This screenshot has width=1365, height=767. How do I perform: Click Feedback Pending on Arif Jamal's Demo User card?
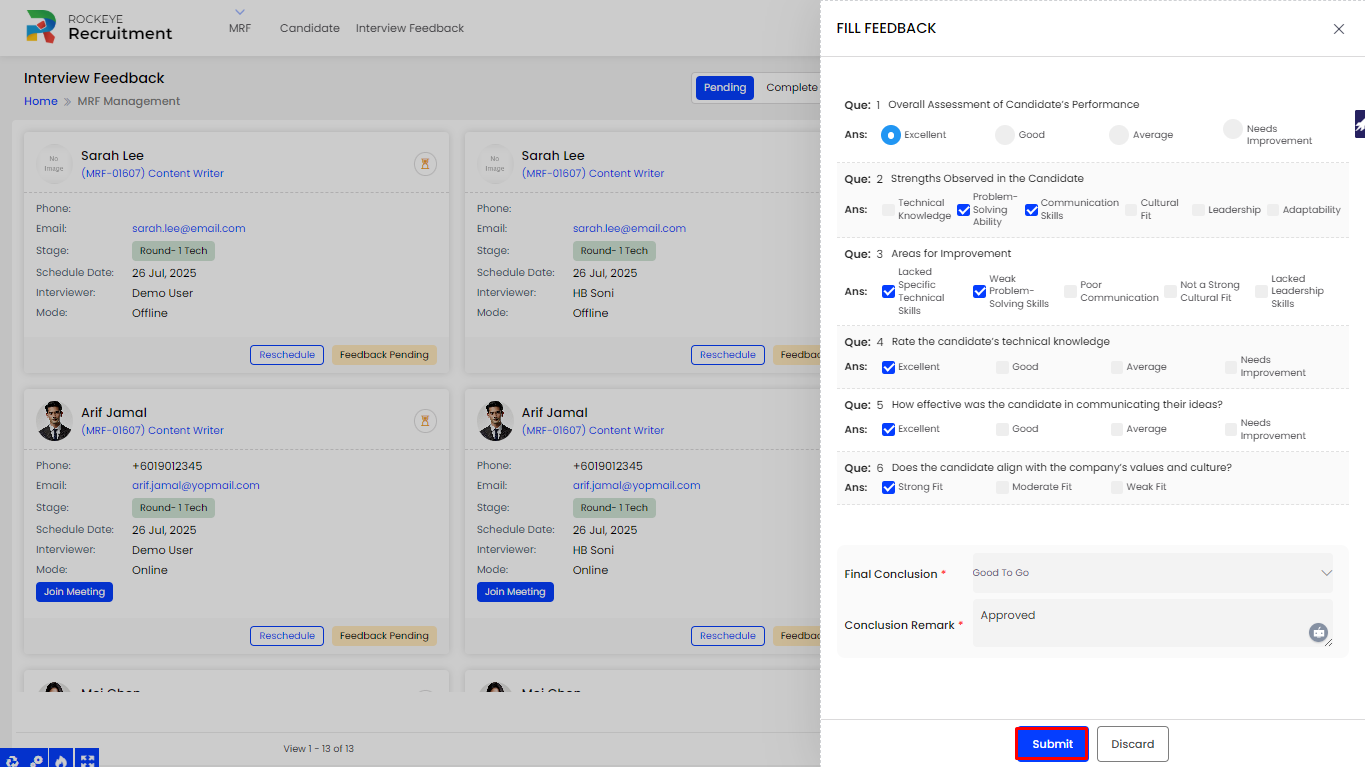(384, 636)
